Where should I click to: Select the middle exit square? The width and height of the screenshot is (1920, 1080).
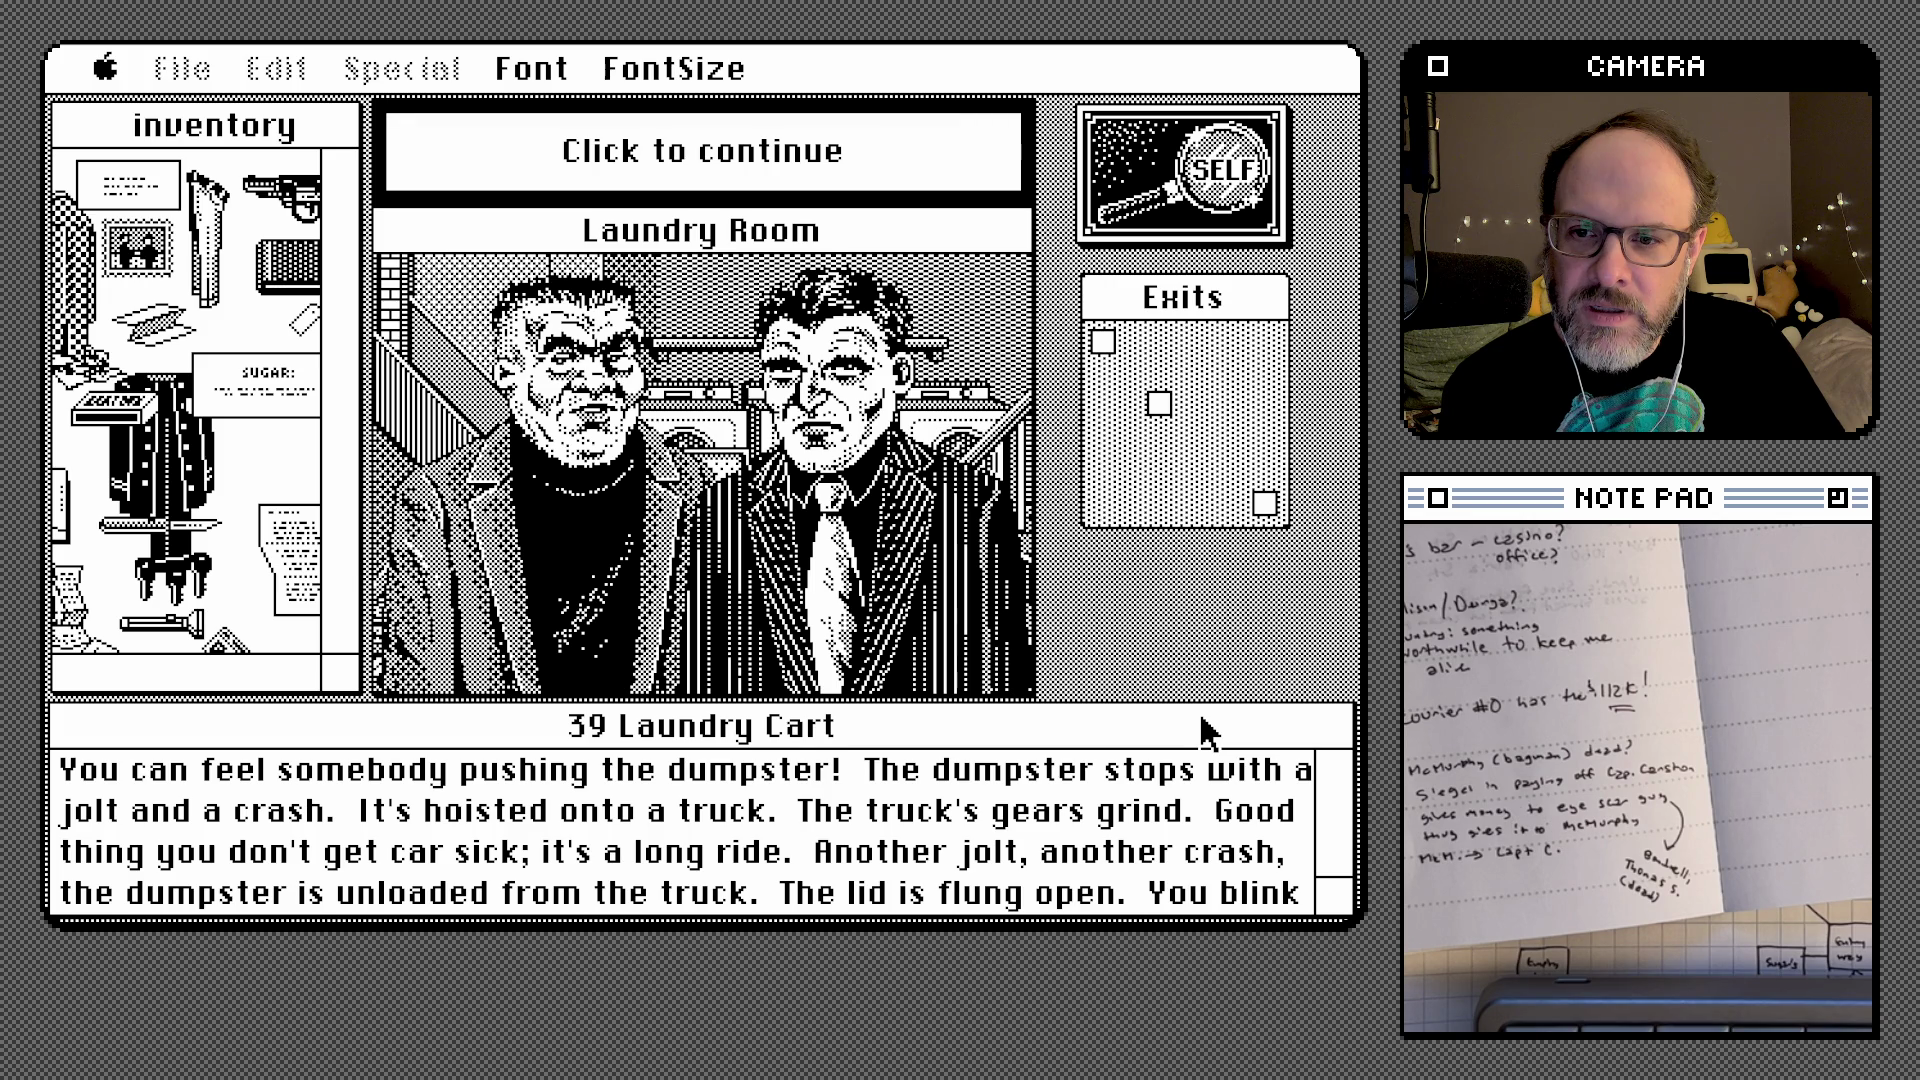[x=1159, y=403]
